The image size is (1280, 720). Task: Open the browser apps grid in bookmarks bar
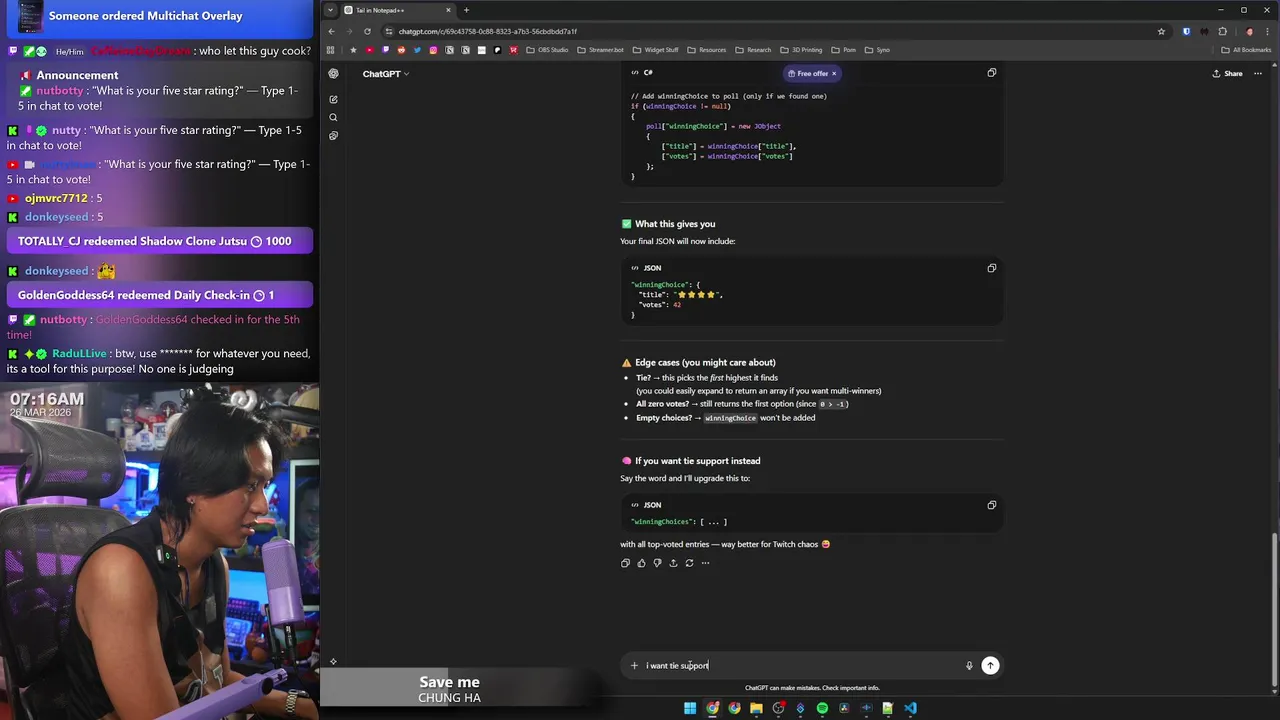330,50
